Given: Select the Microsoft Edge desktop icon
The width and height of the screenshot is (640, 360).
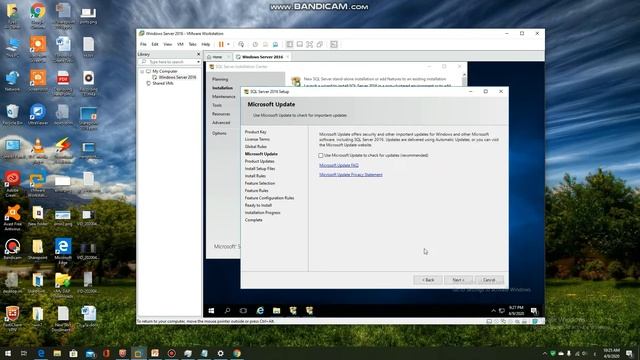Looking at the screenshot, I should (63, 251).
